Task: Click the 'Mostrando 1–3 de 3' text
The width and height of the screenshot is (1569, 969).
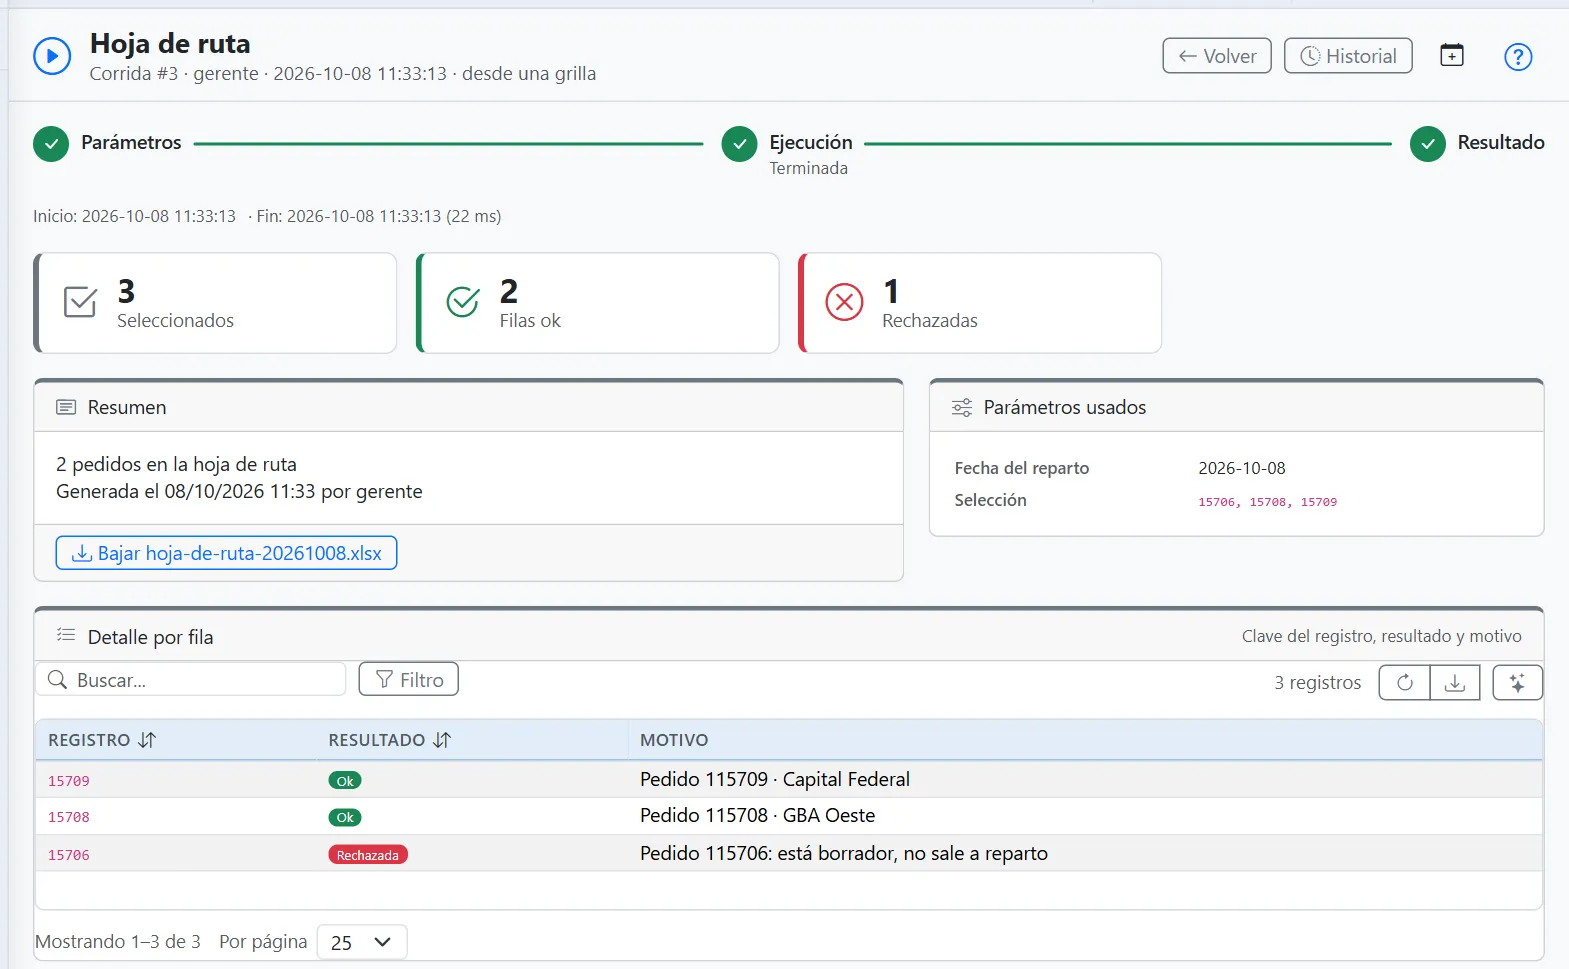Action: pos(118,942)
